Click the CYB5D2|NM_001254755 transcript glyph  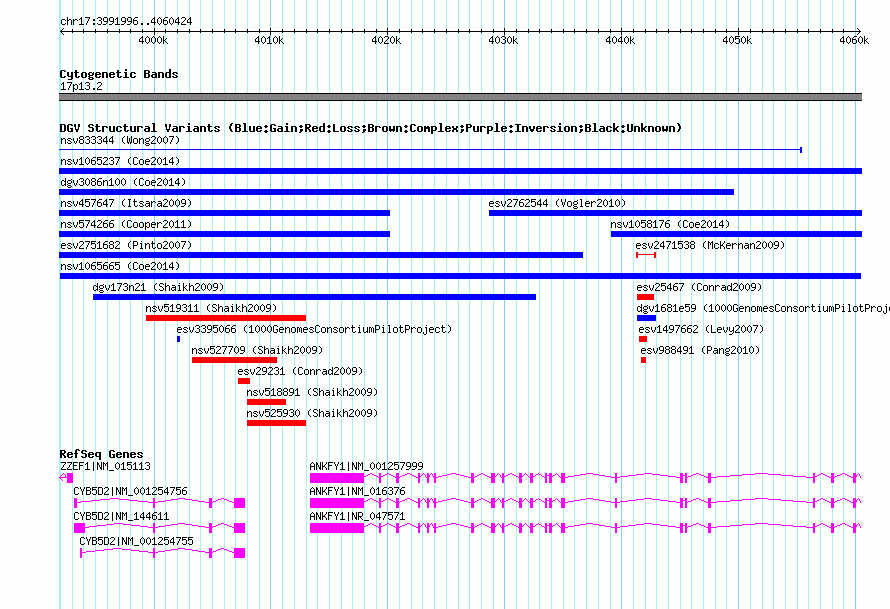[162, 553]
